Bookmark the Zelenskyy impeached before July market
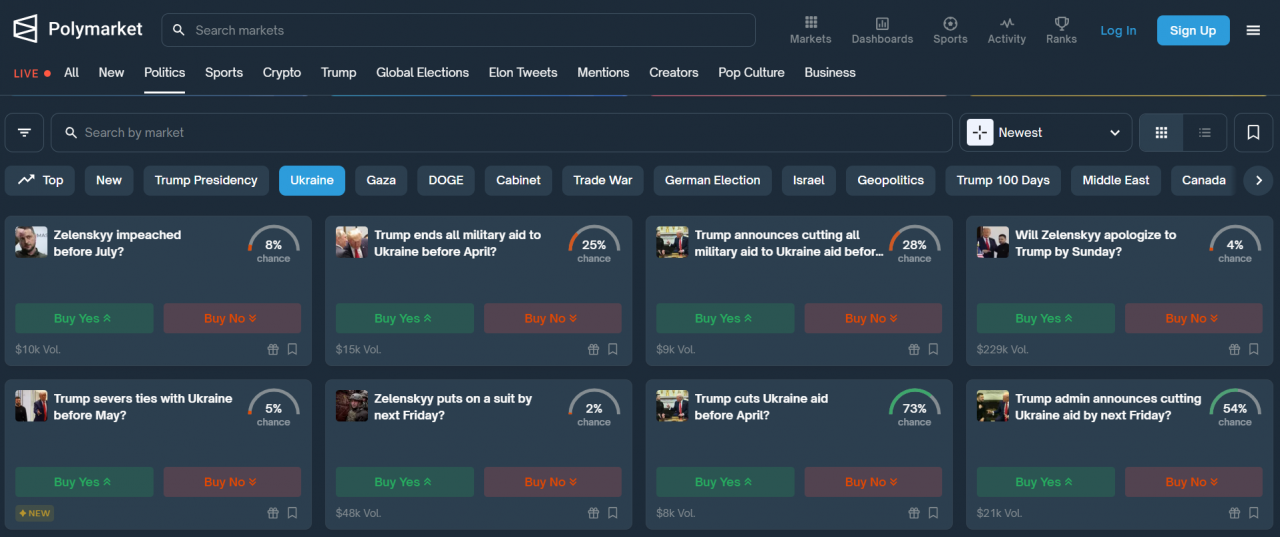Image resolution: width=1280 pixels, height=537 pixels. coord(292,349)
